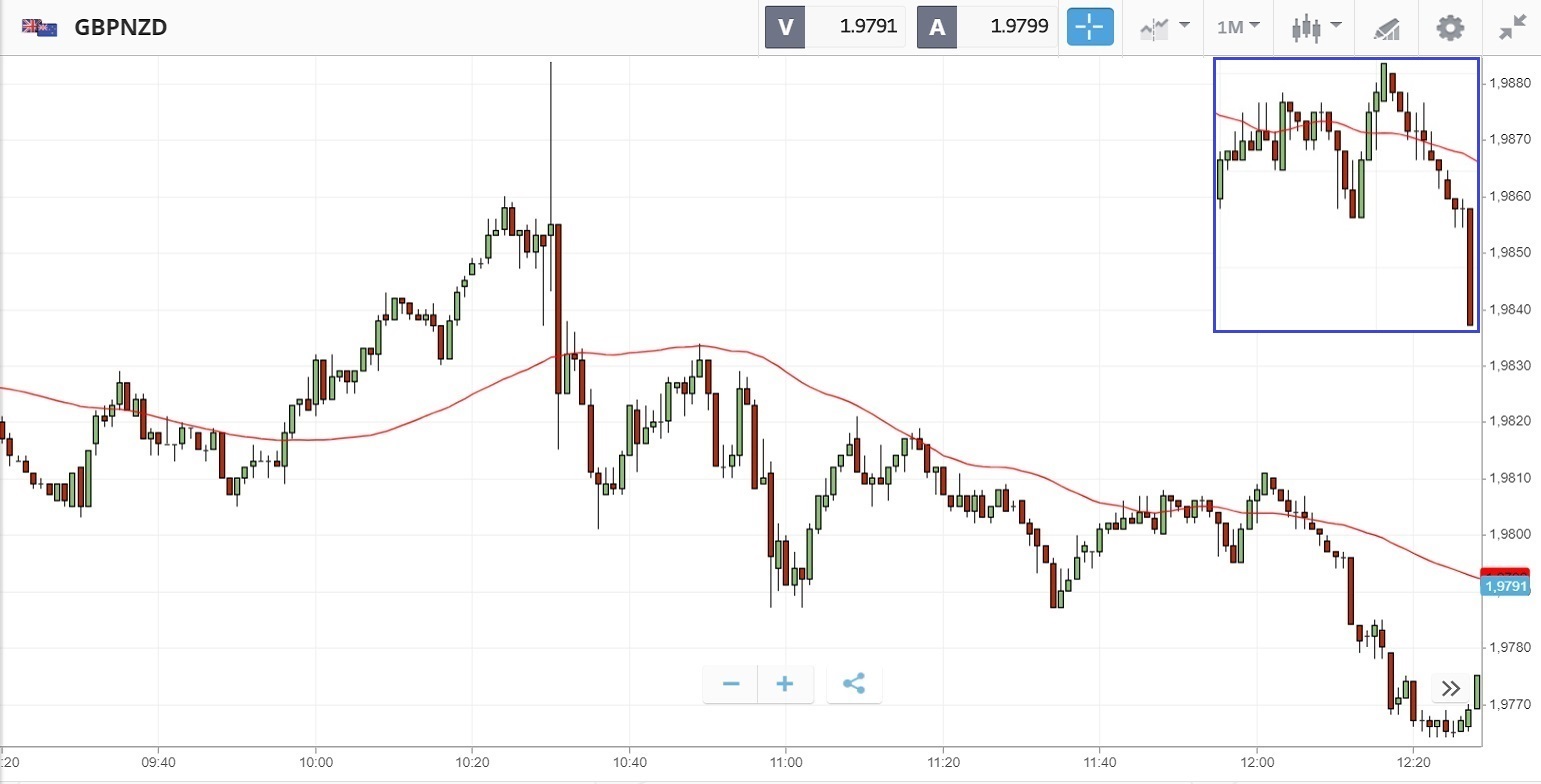Screen dimensions: 1541x784
Task: Click the A buy button
Action: [x=937, y=27]
